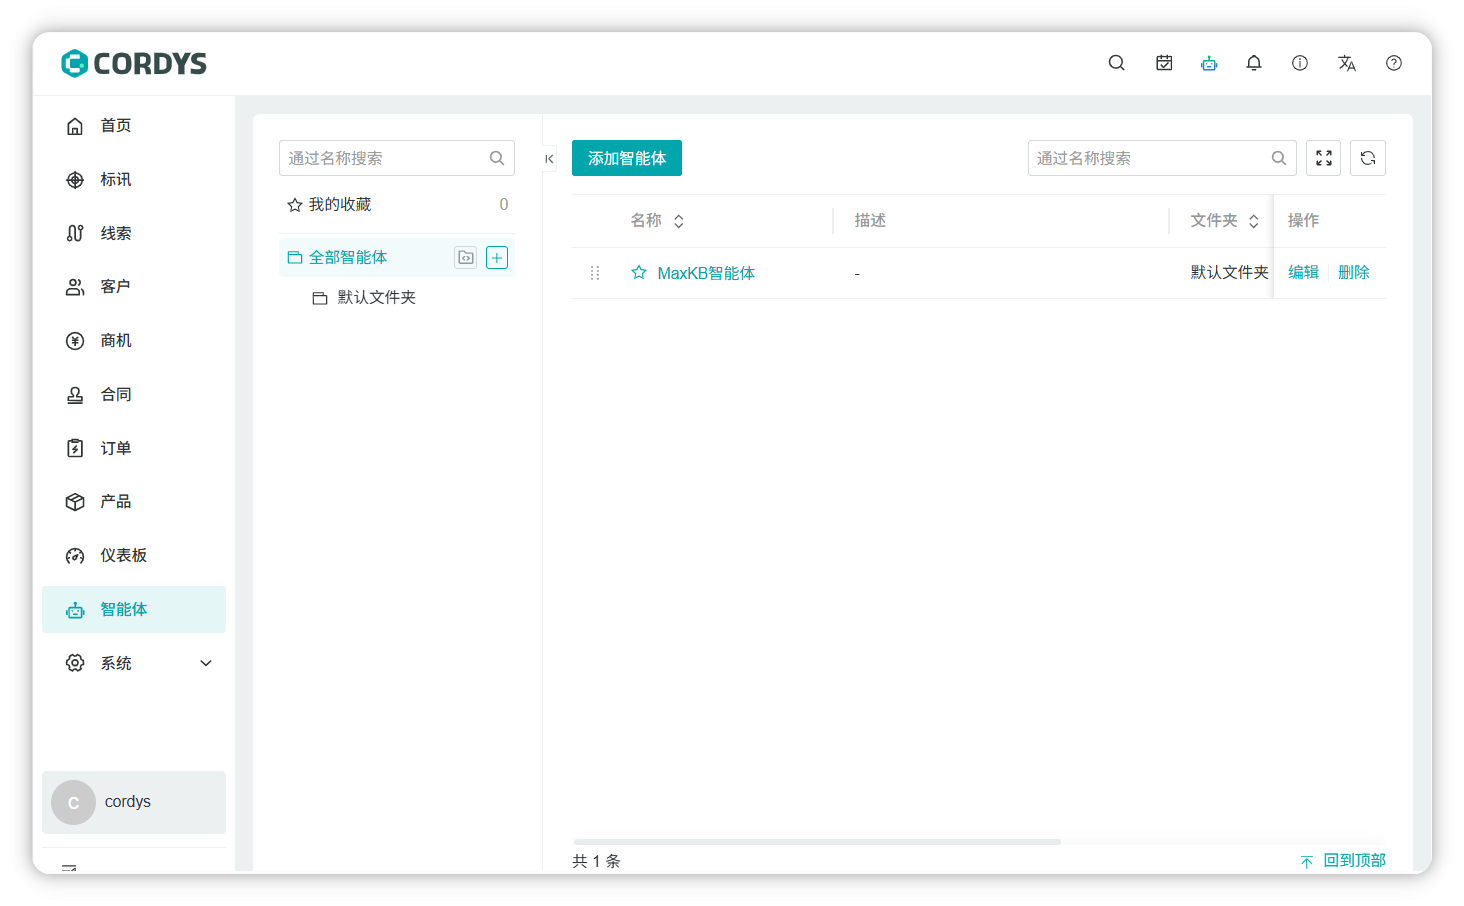Open global search magnifier in header

click(1117, 63)
